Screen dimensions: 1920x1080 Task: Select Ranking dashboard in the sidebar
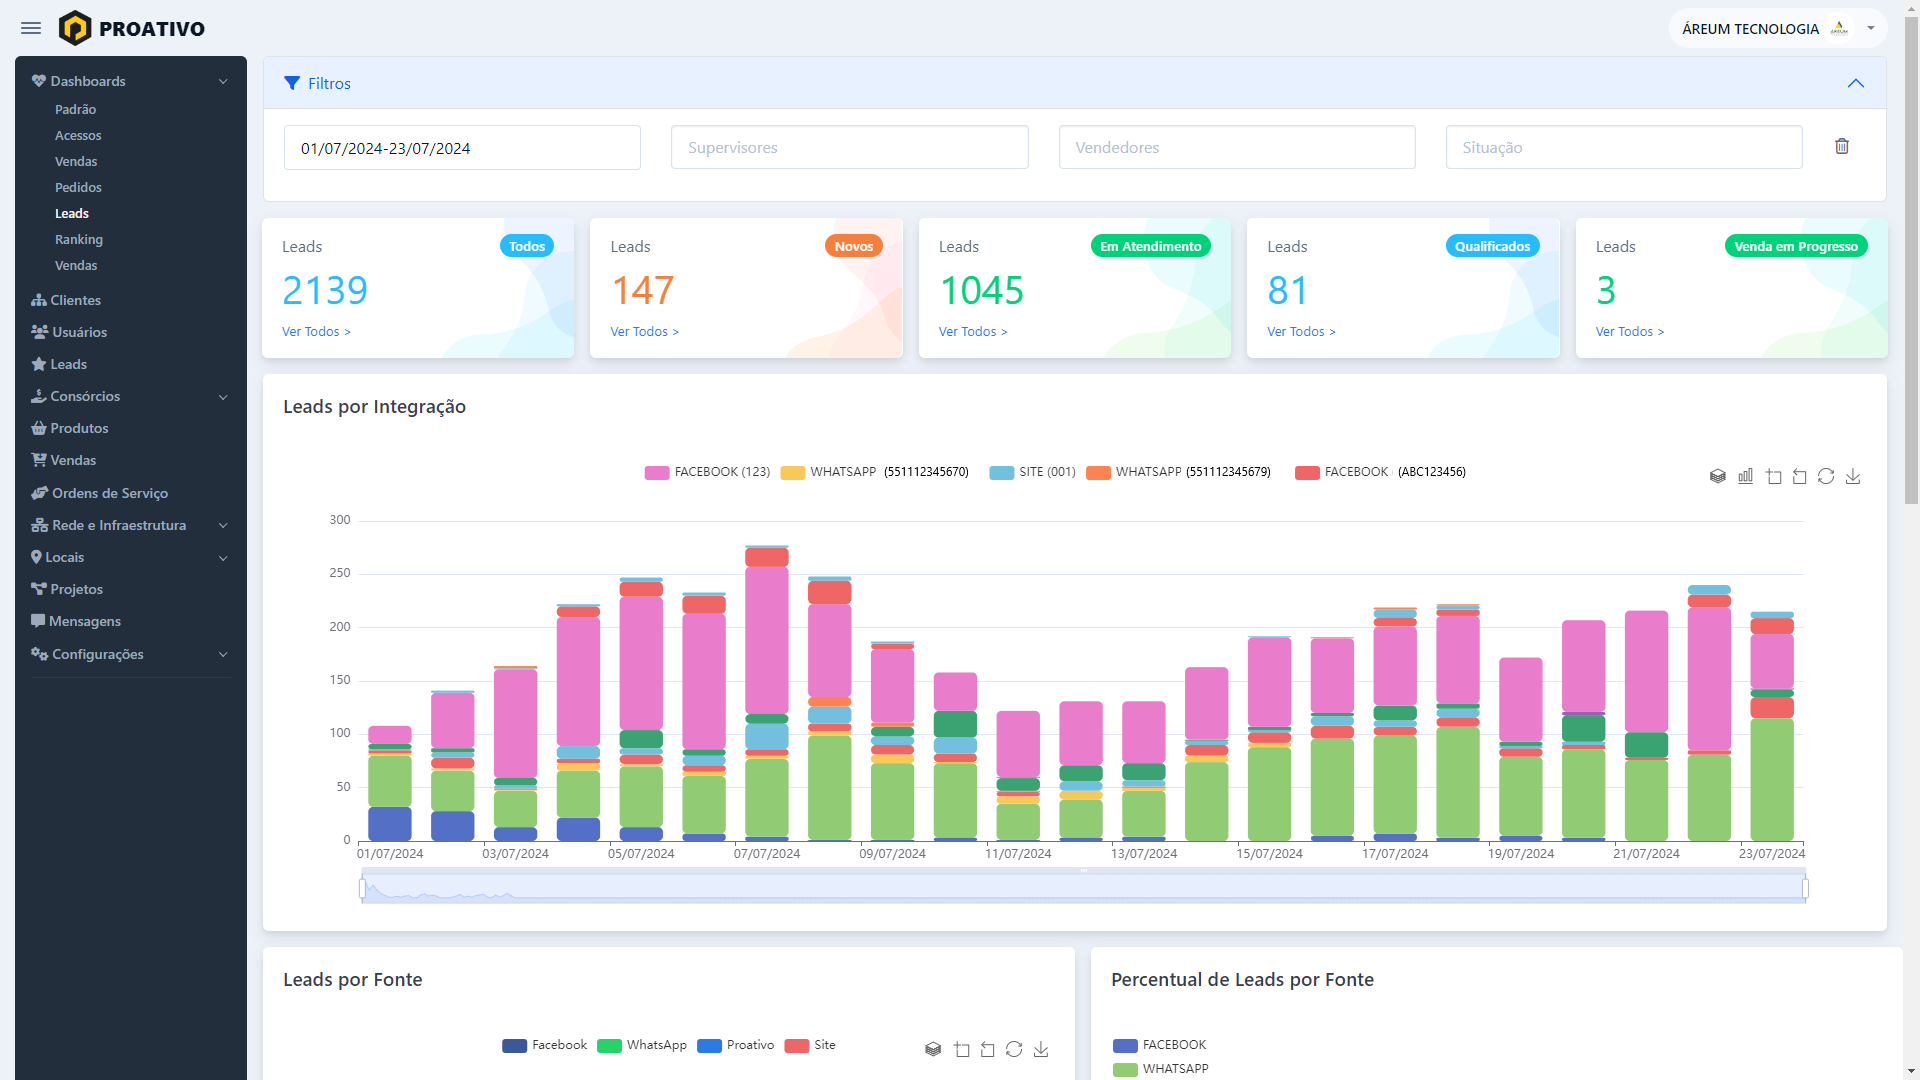pyautogui.click(x=79, y=239)
